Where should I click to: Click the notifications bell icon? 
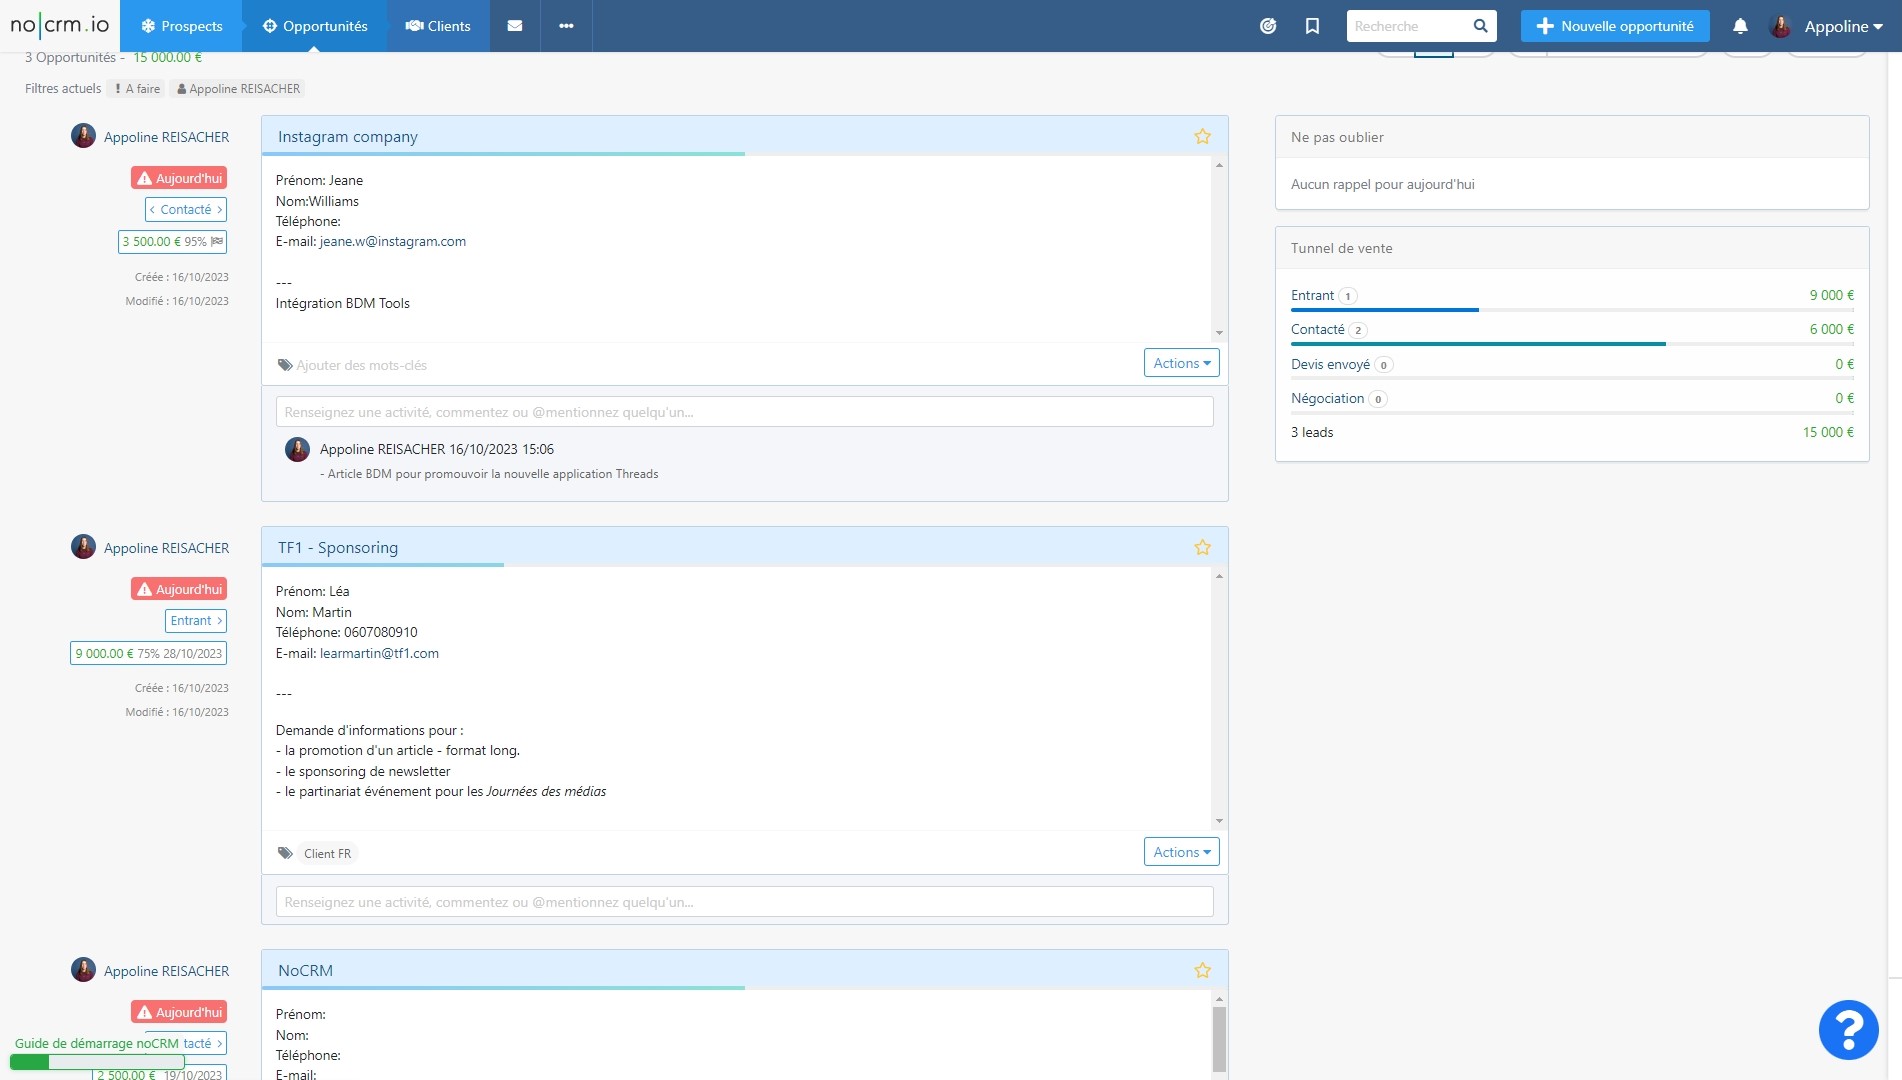[1740, 26]
